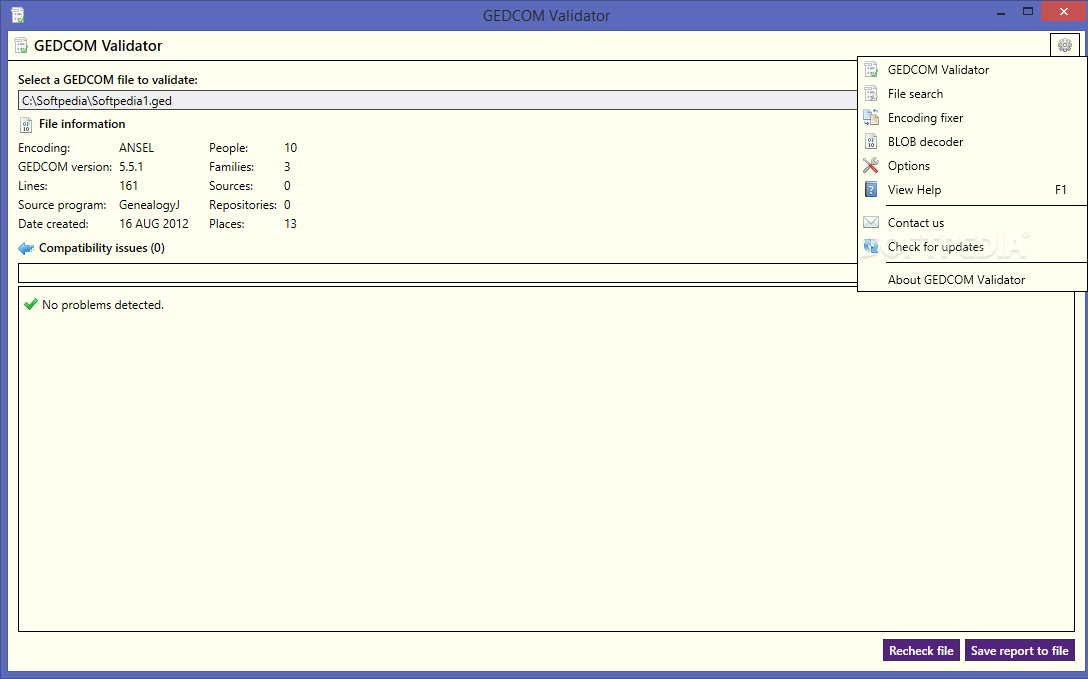The width and height of the screenshot is (1088, 679).
Task: Click the GEDCOM file path field
Action: 438,101
